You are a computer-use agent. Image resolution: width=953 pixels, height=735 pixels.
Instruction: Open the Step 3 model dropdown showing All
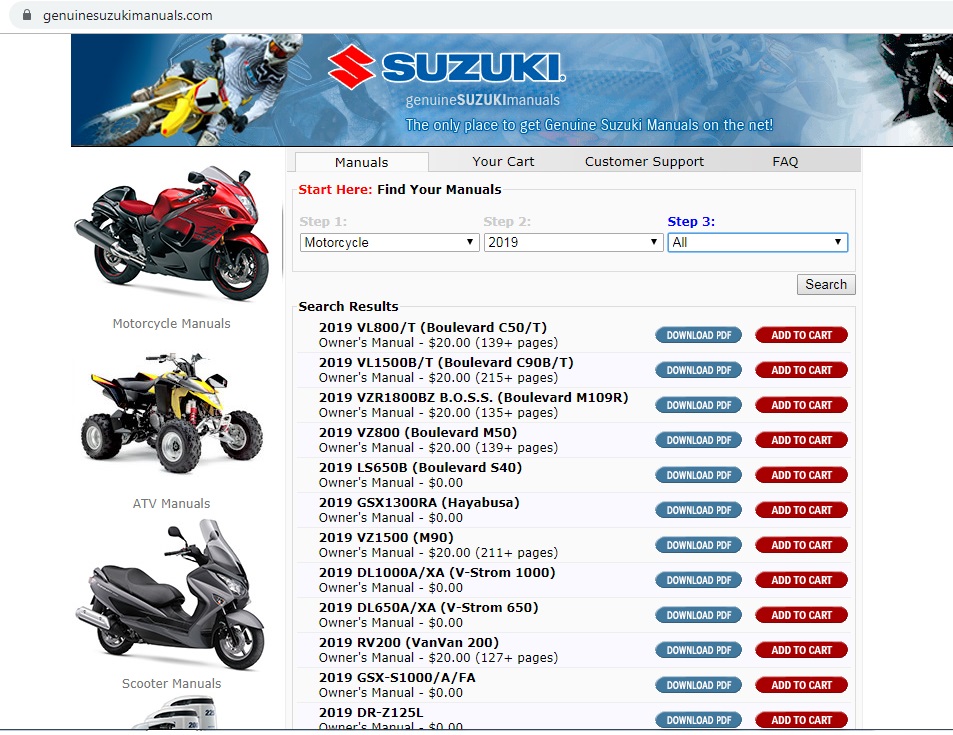click(x=757, y=243)
